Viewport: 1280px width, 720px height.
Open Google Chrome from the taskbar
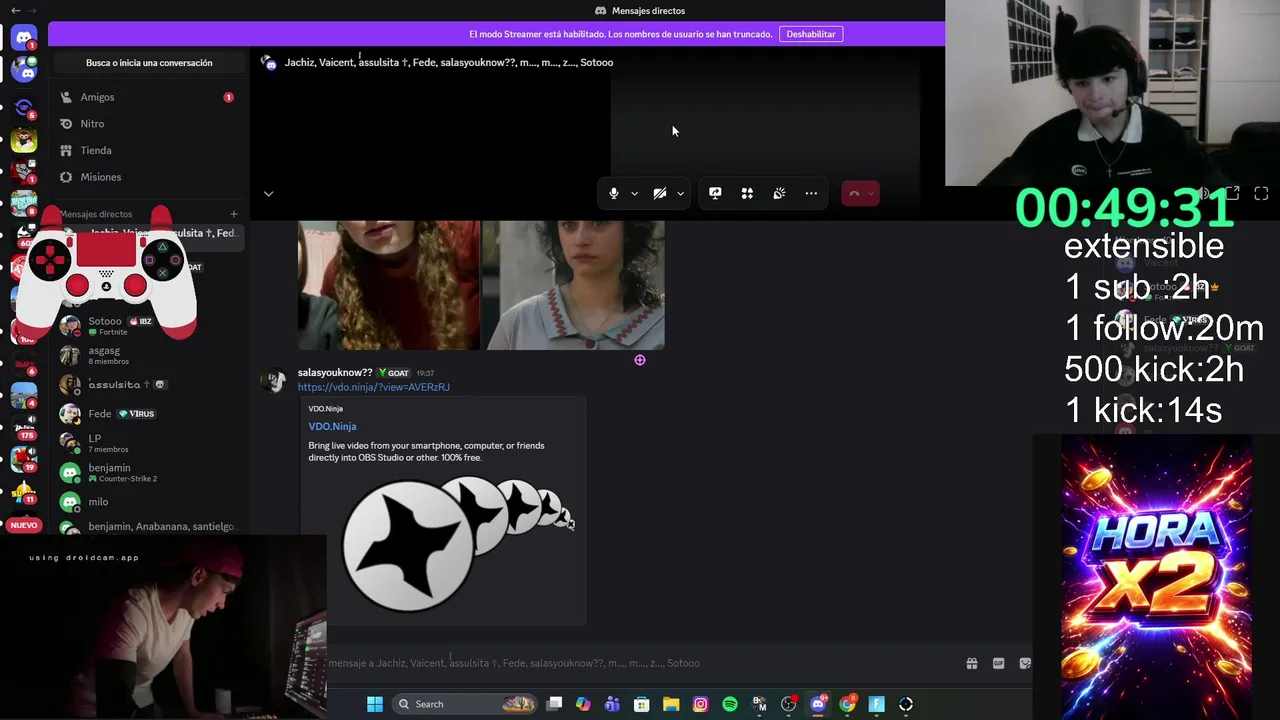(x=847, y=704)
